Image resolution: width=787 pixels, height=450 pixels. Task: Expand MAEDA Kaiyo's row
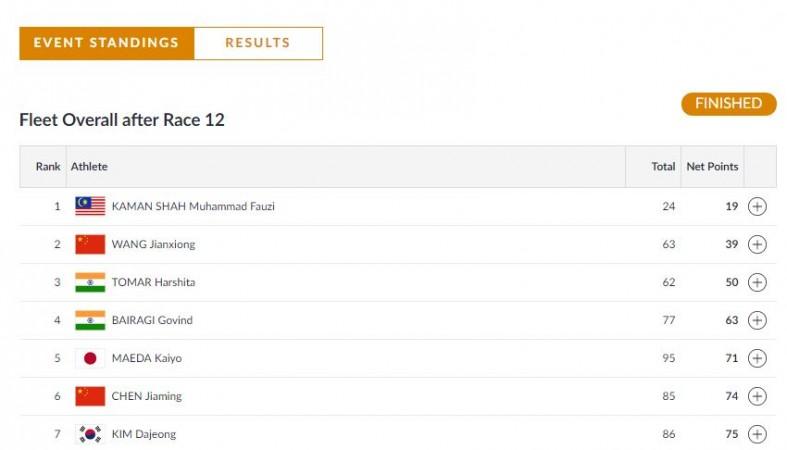click(757, 359)
